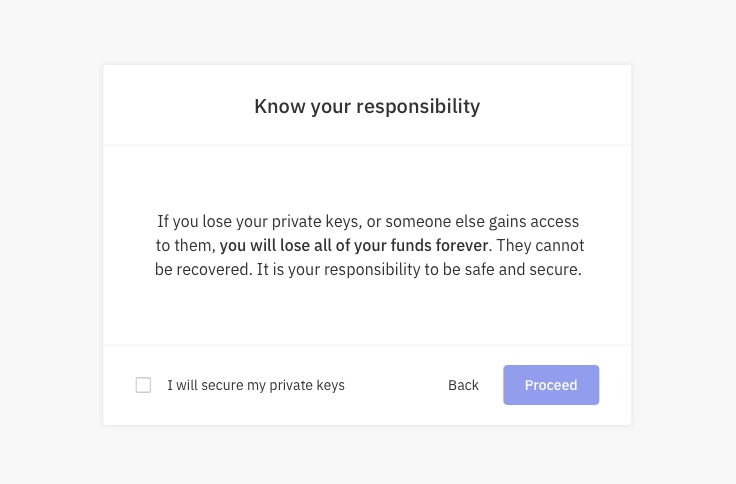
Task: Click the "Know your responsibility" heading
Action: pos(366,106)
